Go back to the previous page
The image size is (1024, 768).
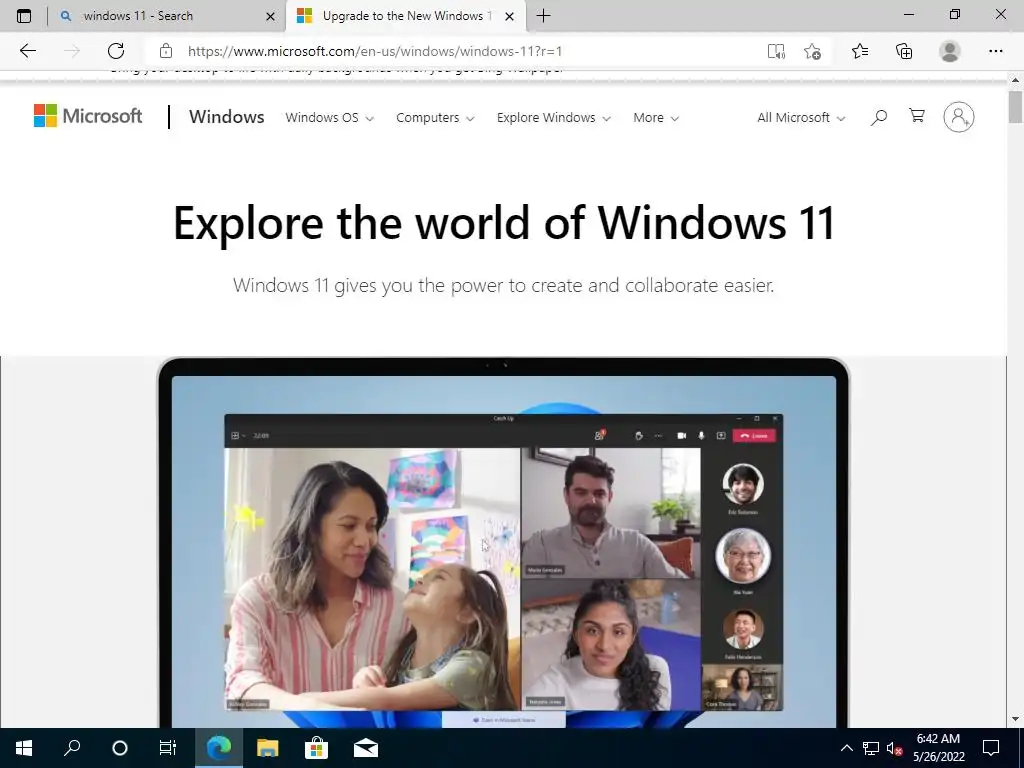click(27, 51)
